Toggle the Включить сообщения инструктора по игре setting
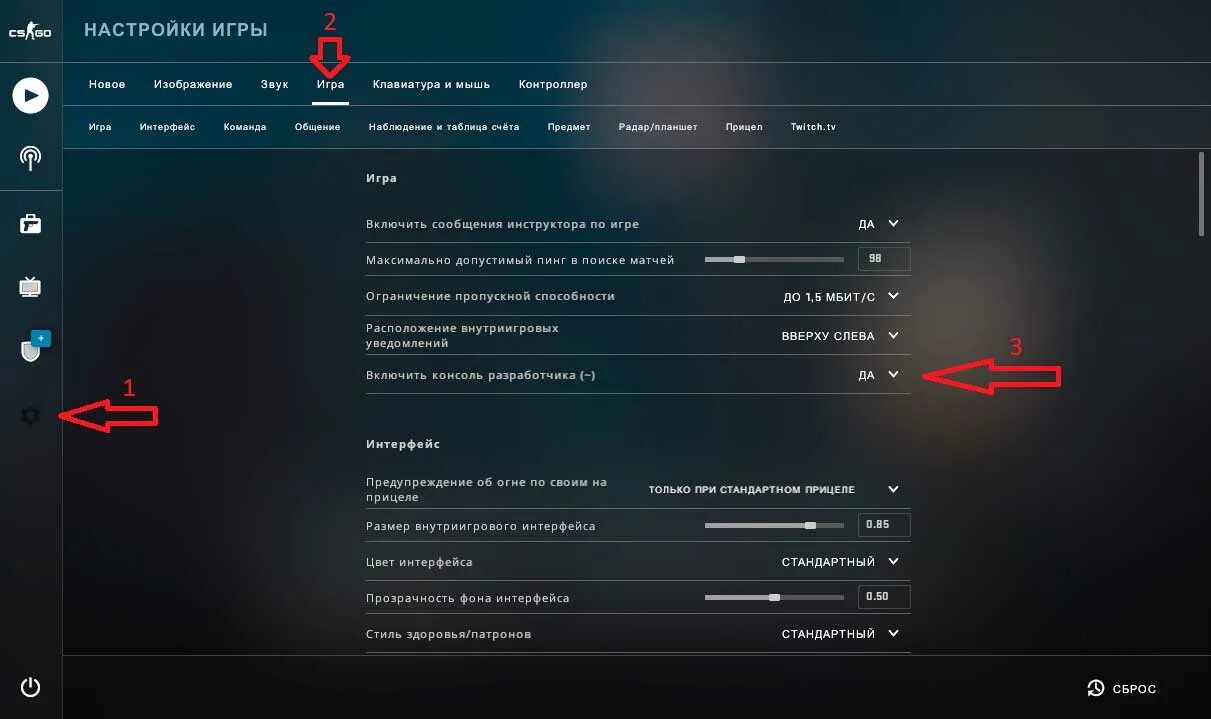The height and width of the screenshot is (719, 1211). (x=880, y=224)
